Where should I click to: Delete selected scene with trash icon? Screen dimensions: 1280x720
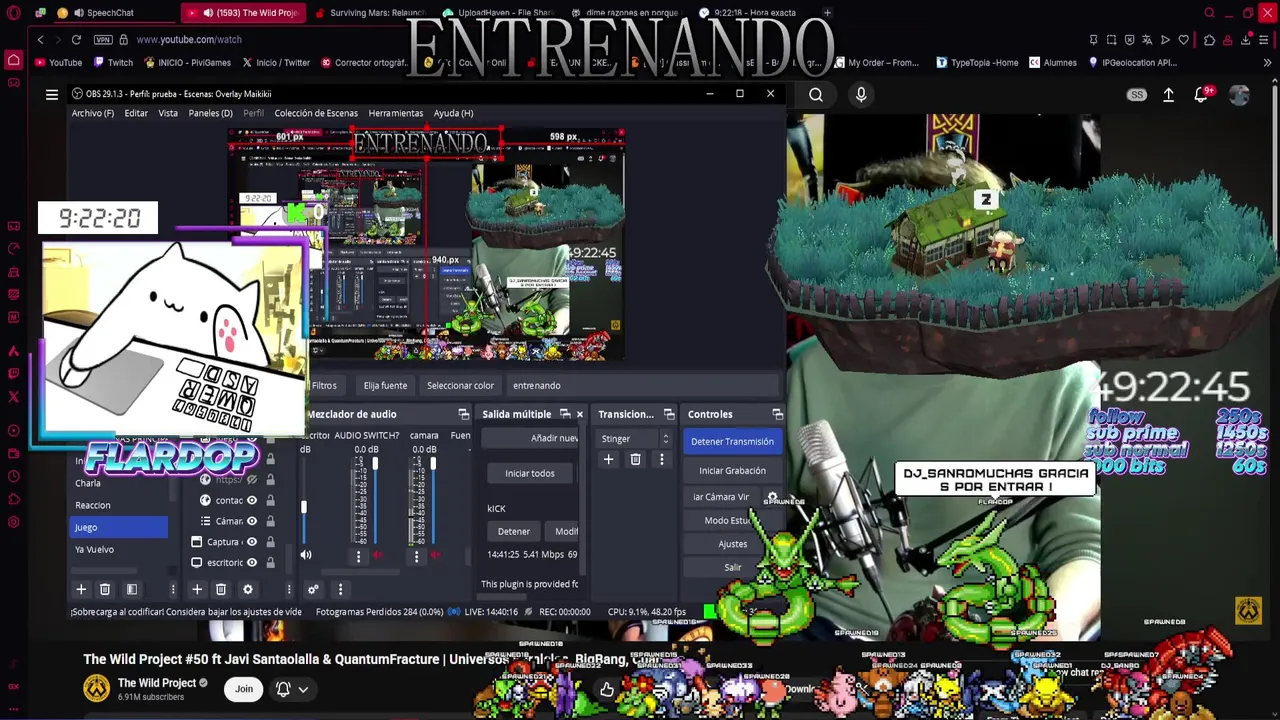pyautogui.click(x=105, y=590)
